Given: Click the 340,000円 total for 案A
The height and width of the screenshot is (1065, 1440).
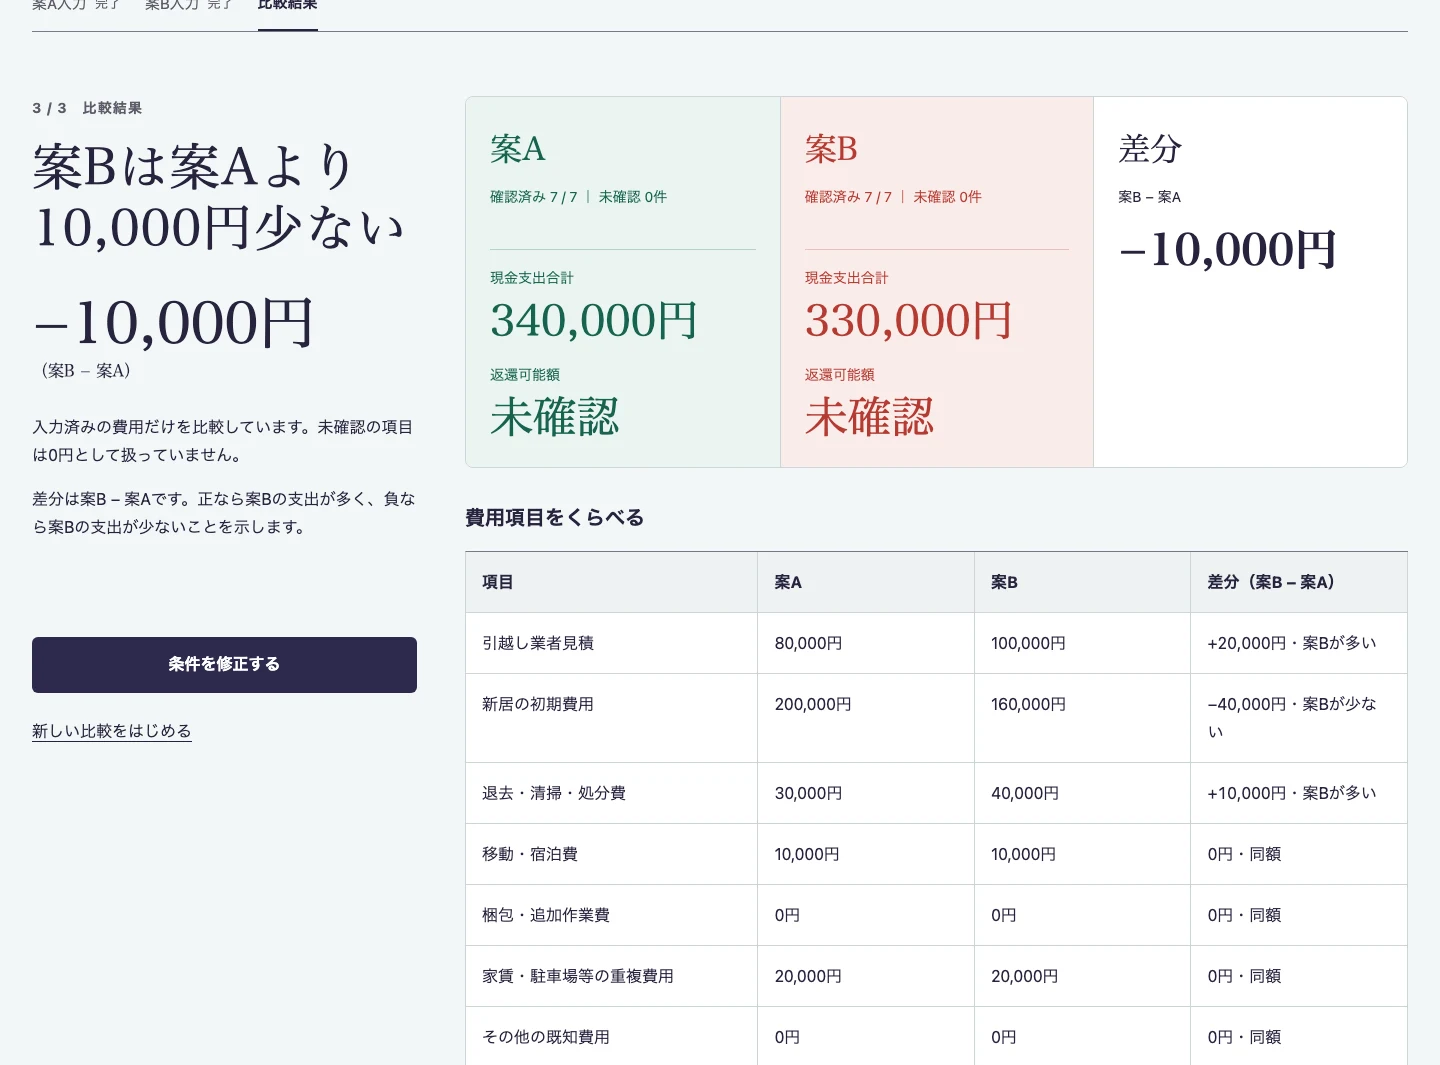Looking at the screenshot, I should click(x=594, y=321).
